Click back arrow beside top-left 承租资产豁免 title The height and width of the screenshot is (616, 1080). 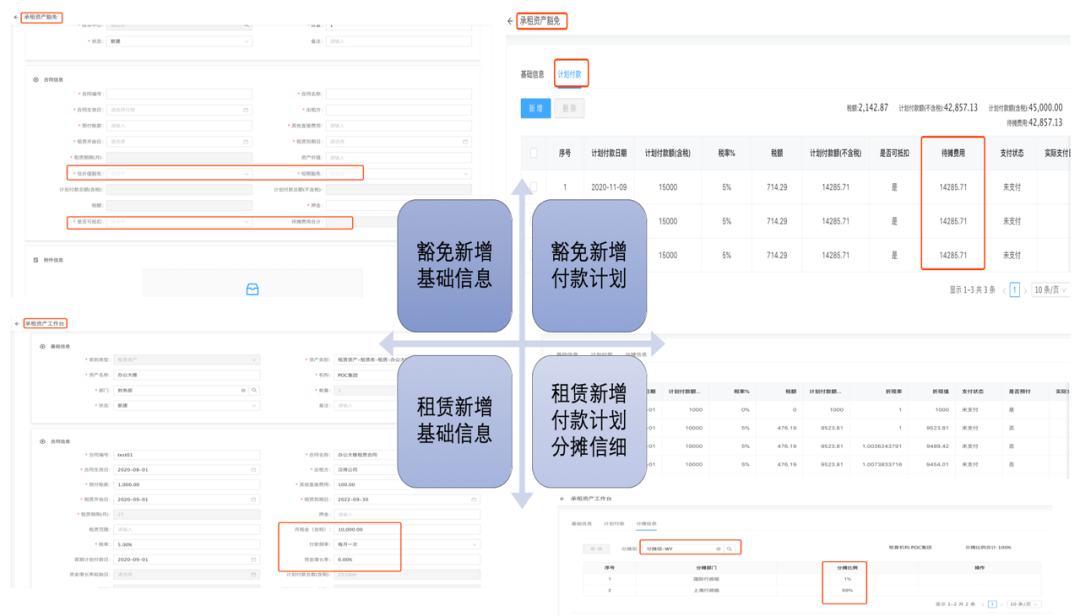15,18
